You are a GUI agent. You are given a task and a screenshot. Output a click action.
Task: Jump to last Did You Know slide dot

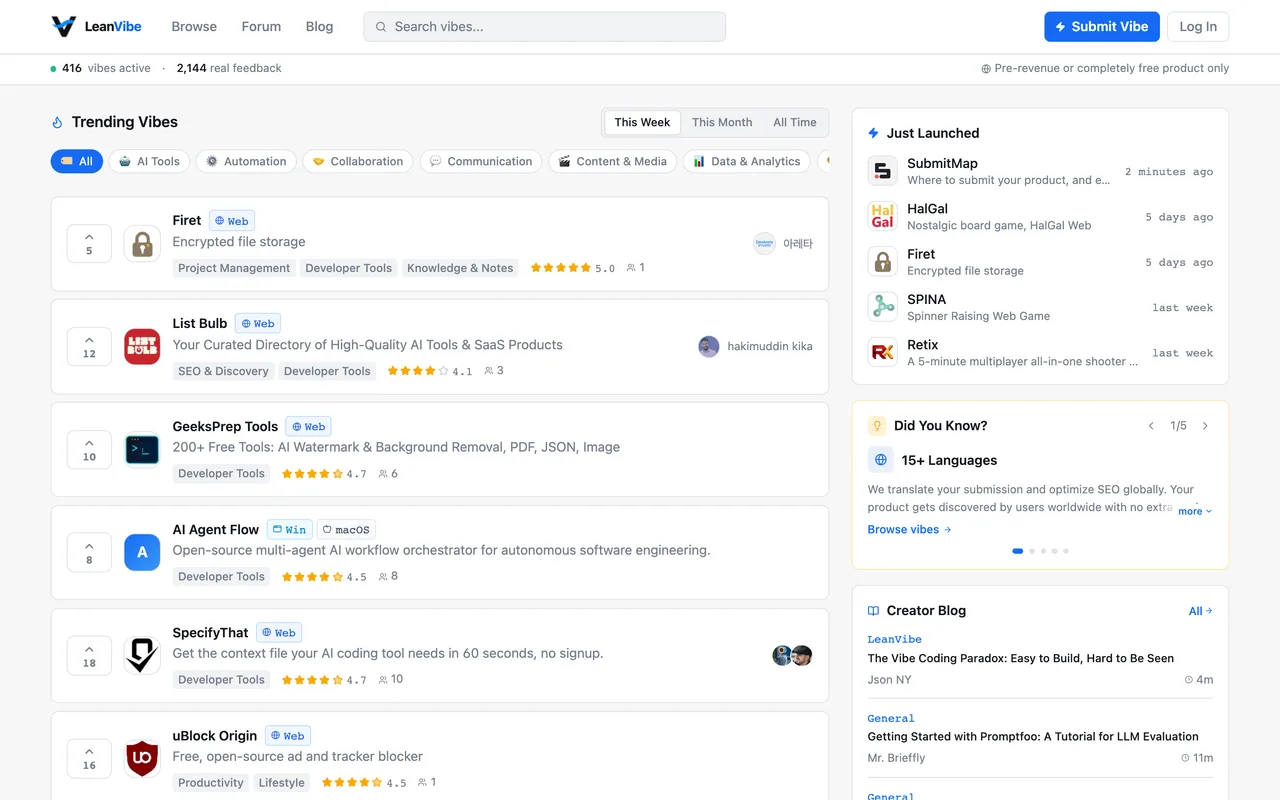[x=1066, y=551]
